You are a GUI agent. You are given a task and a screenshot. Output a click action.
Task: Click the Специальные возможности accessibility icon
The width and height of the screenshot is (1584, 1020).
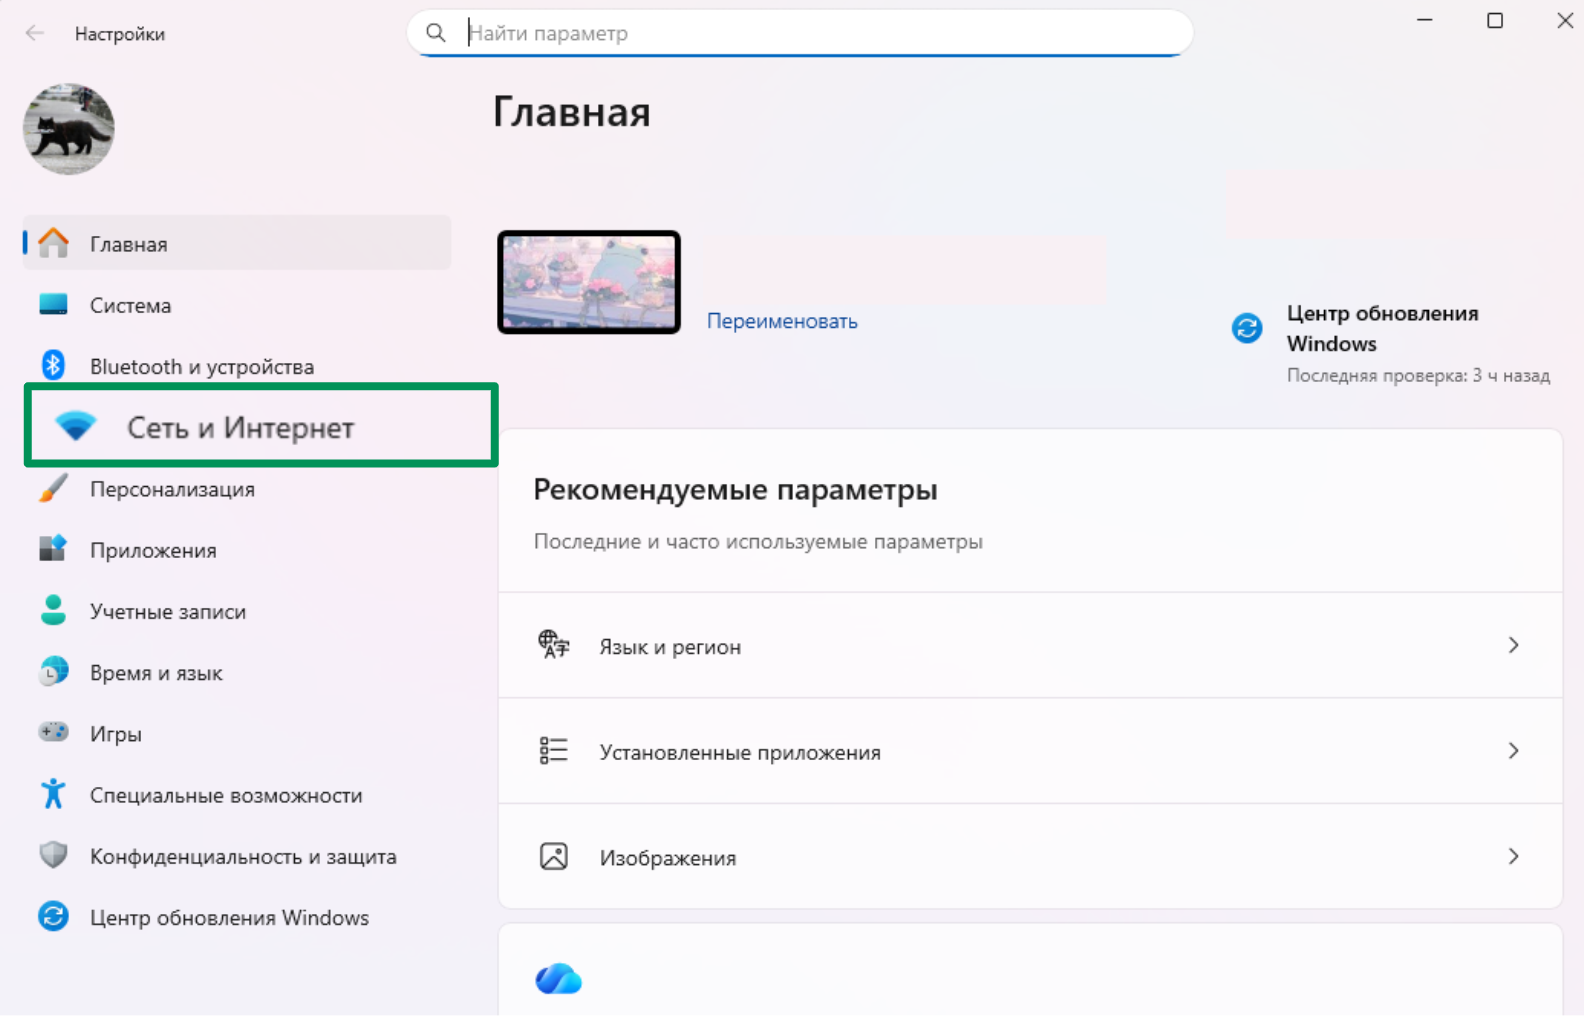[x=53, y=795]
